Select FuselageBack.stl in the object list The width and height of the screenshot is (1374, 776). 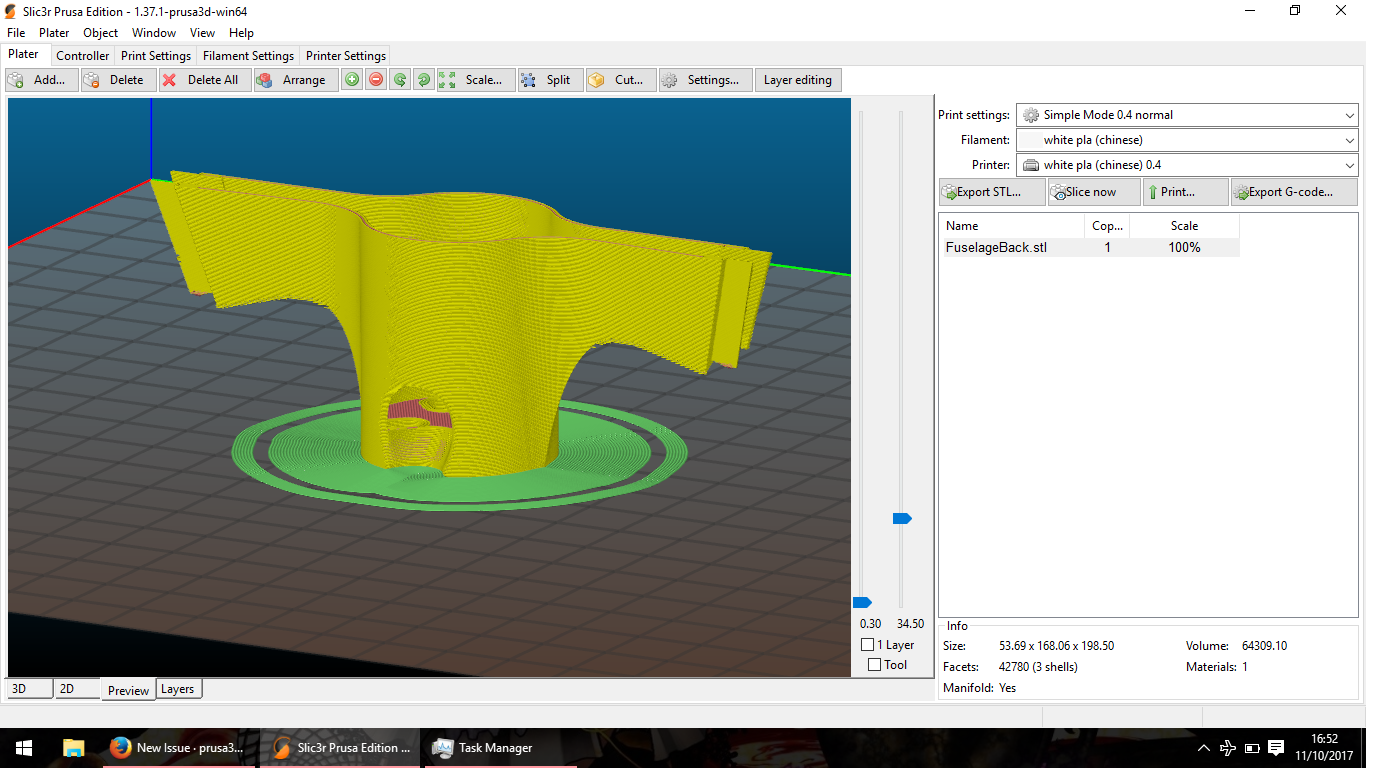pyautogui.click(x=1090, y=247)
